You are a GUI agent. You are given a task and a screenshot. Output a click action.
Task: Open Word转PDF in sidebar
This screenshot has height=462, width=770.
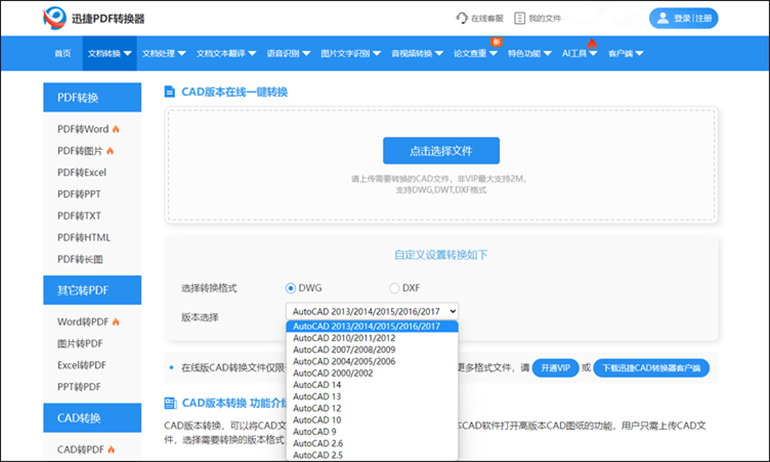coord(83,322)
